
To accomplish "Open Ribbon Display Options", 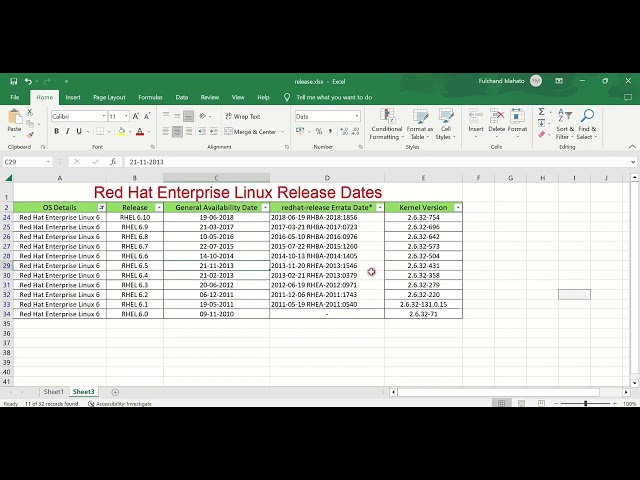I will coord(559,81).
